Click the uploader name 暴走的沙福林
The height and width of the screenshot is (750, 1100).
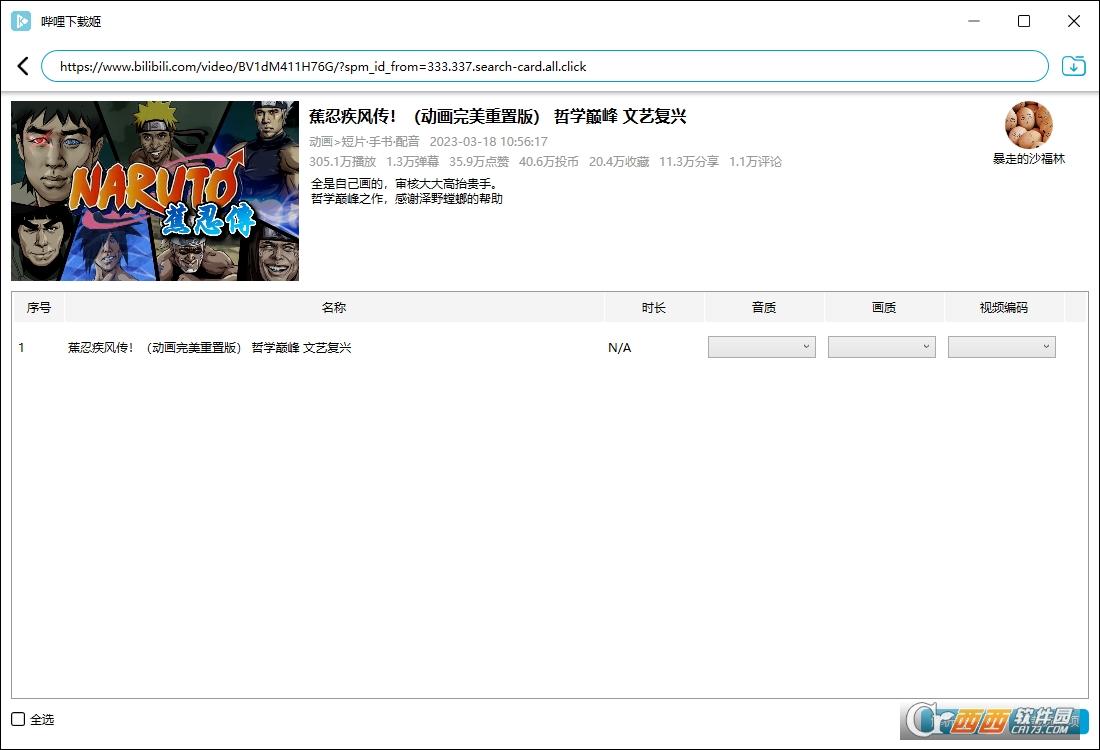(x=1028, y=159)
